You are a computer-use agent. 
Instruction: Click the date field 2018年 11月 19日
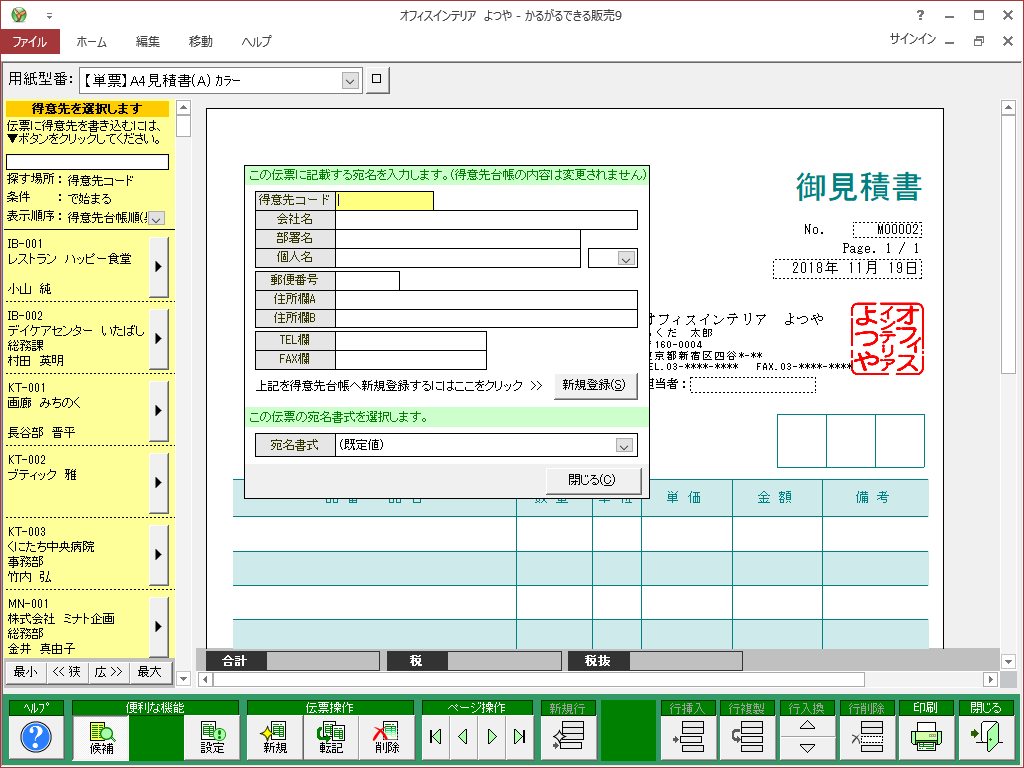[x=848, y=268]
